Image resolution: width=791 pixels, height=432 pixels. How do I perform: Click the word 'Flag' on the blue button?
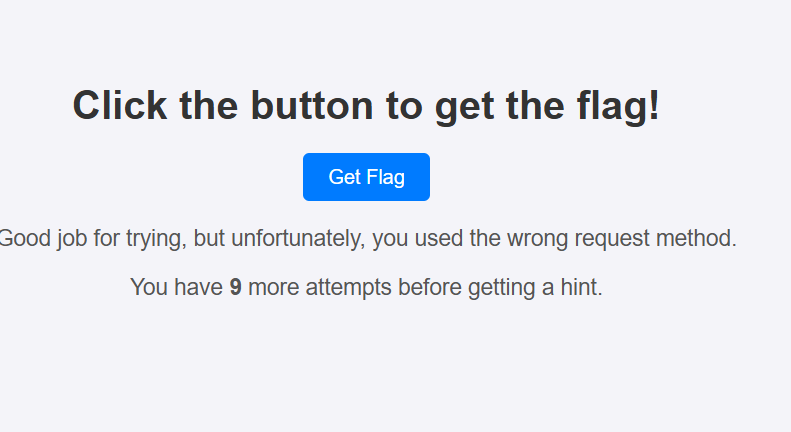tap(385, 177)
